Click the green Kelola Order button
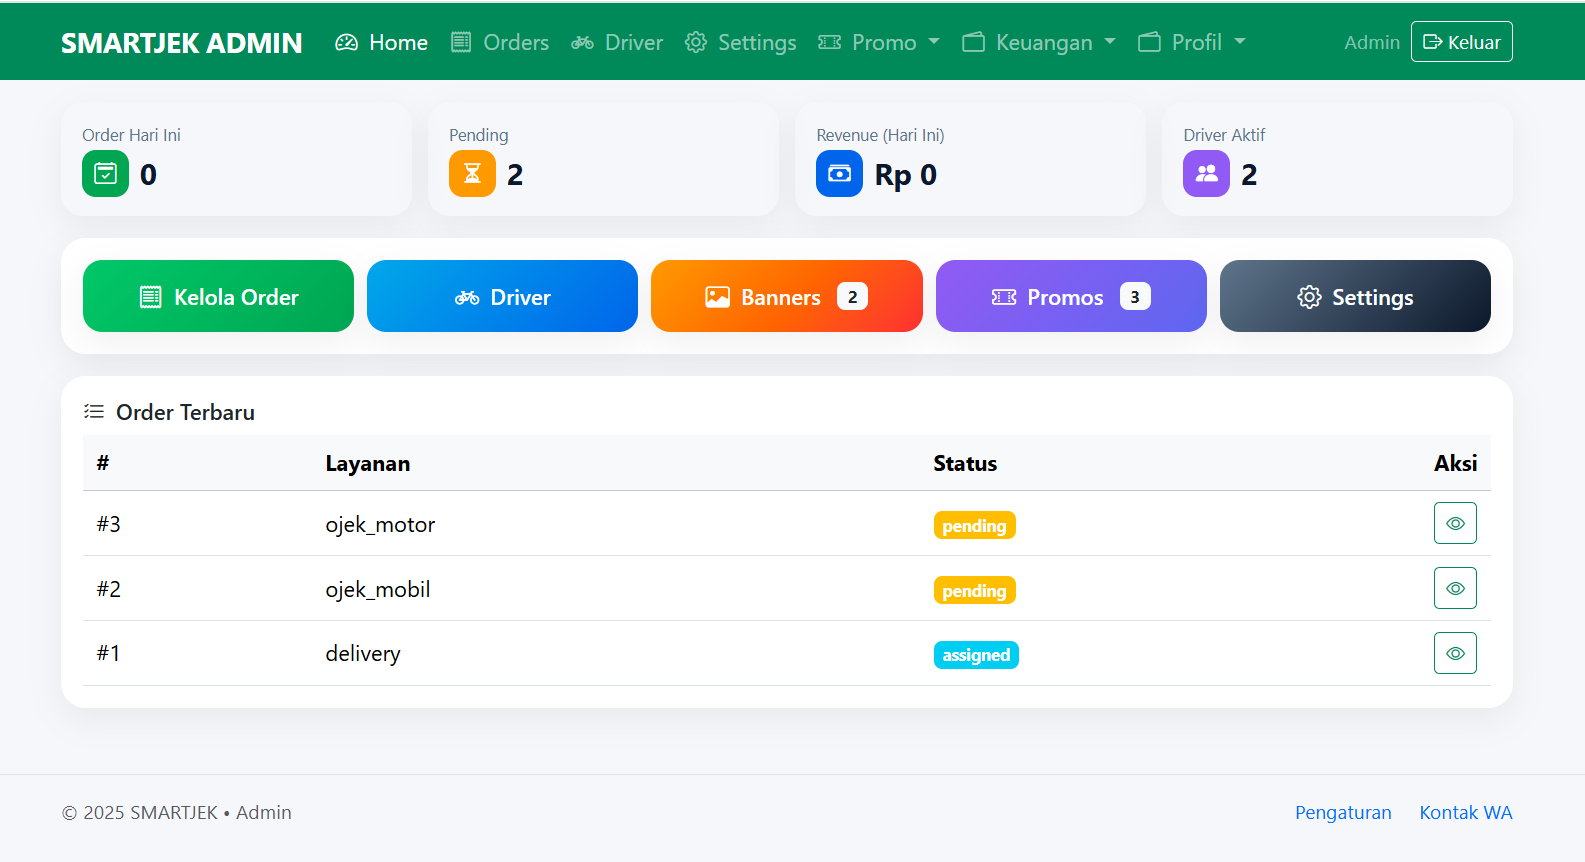Screen dimensions: 1585x862 tap(218, 297)
